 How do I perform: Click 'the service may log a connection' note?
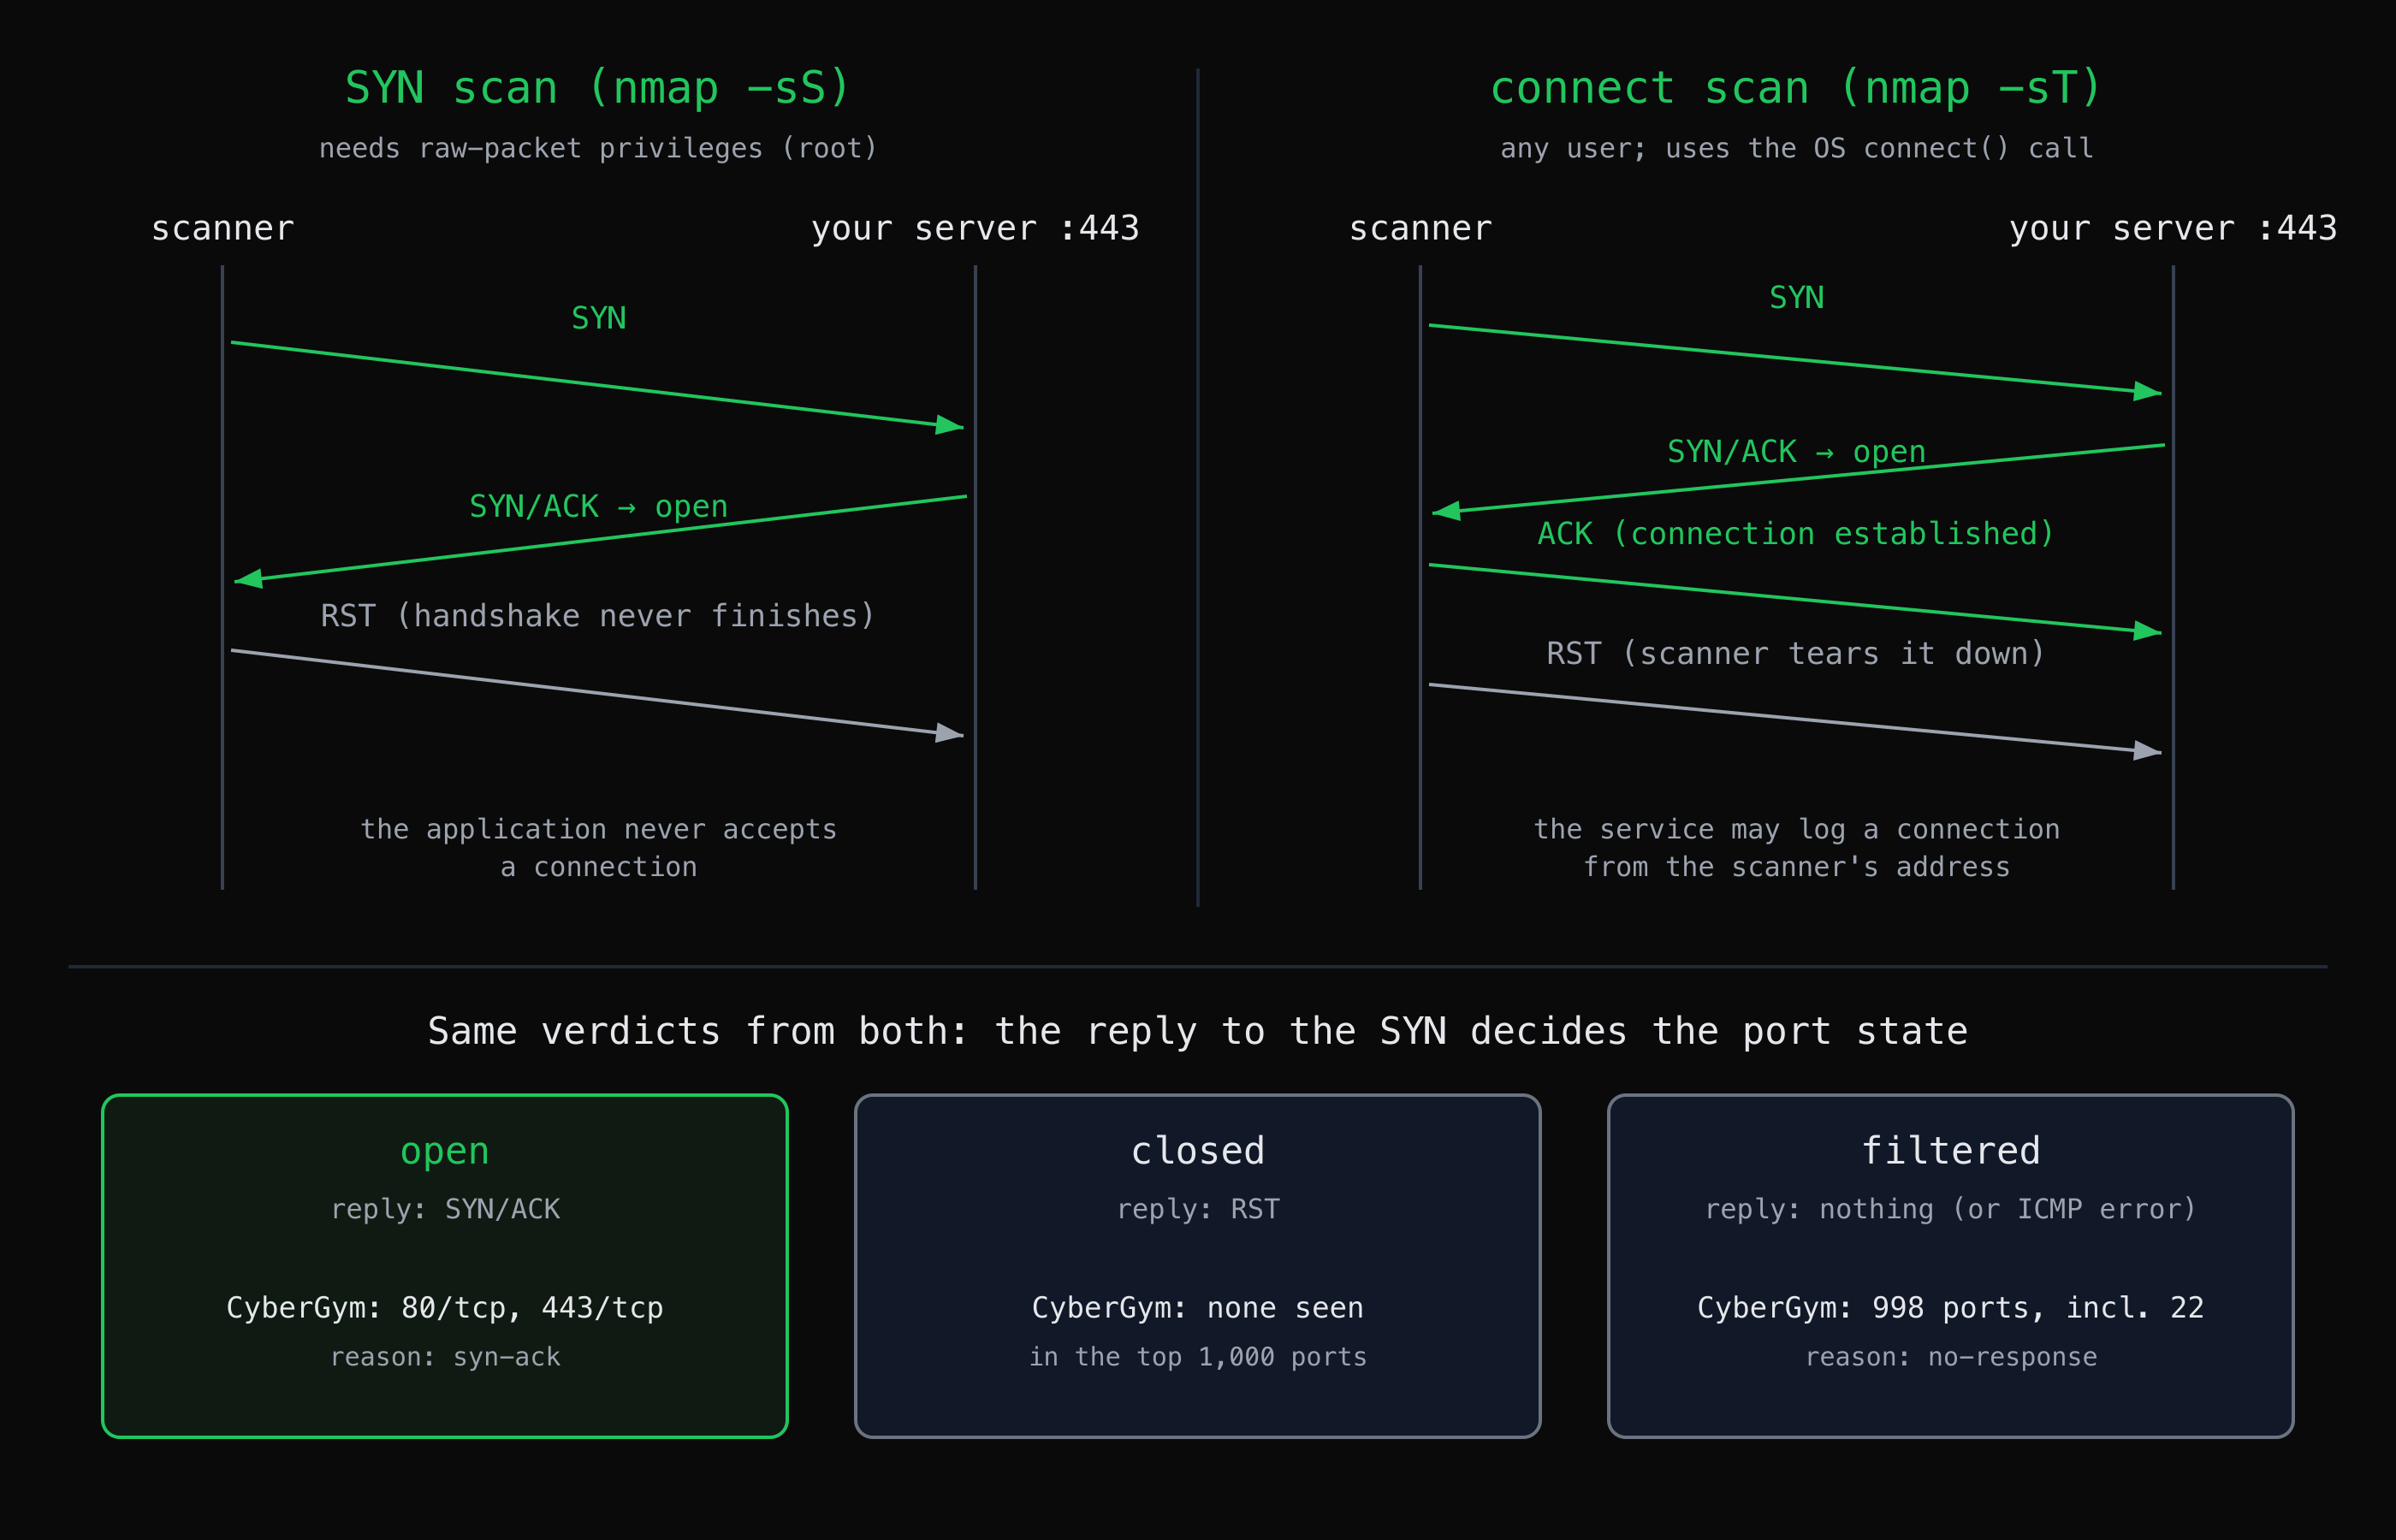click(x=1796, y=830)
